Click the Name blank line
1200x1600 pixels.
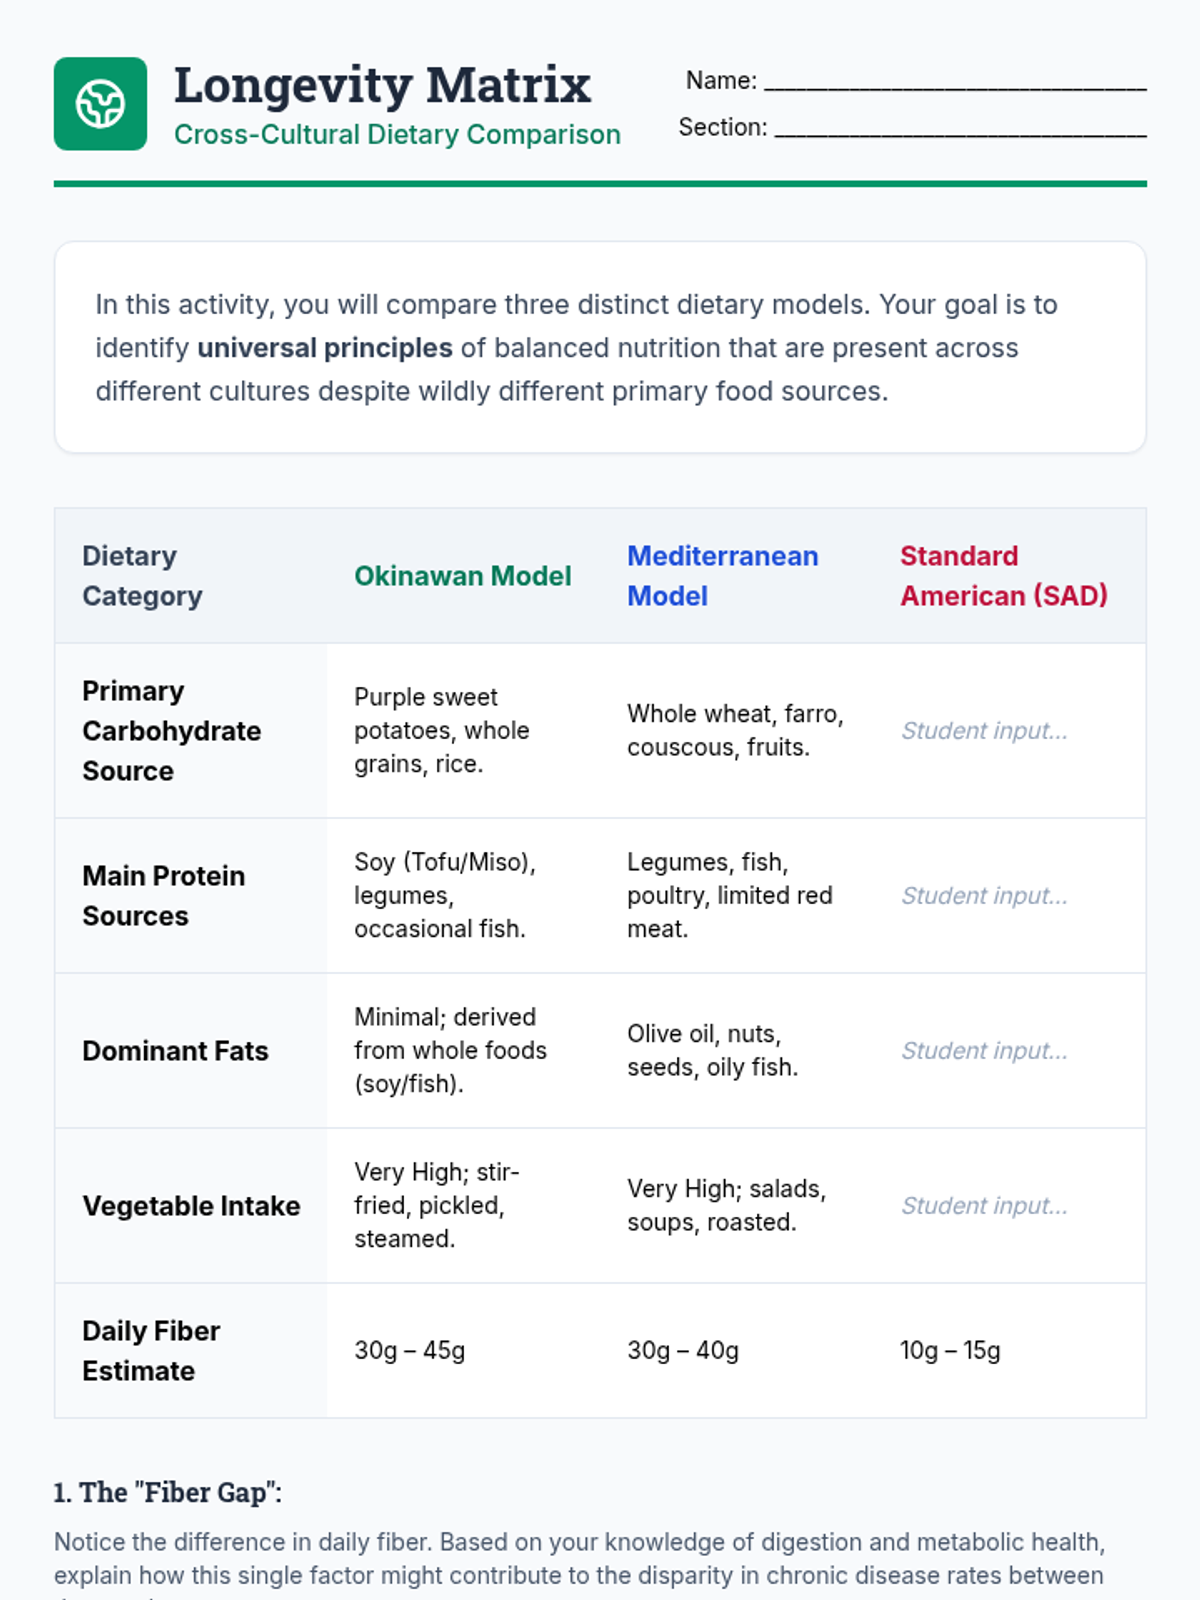tap(955, 82)
